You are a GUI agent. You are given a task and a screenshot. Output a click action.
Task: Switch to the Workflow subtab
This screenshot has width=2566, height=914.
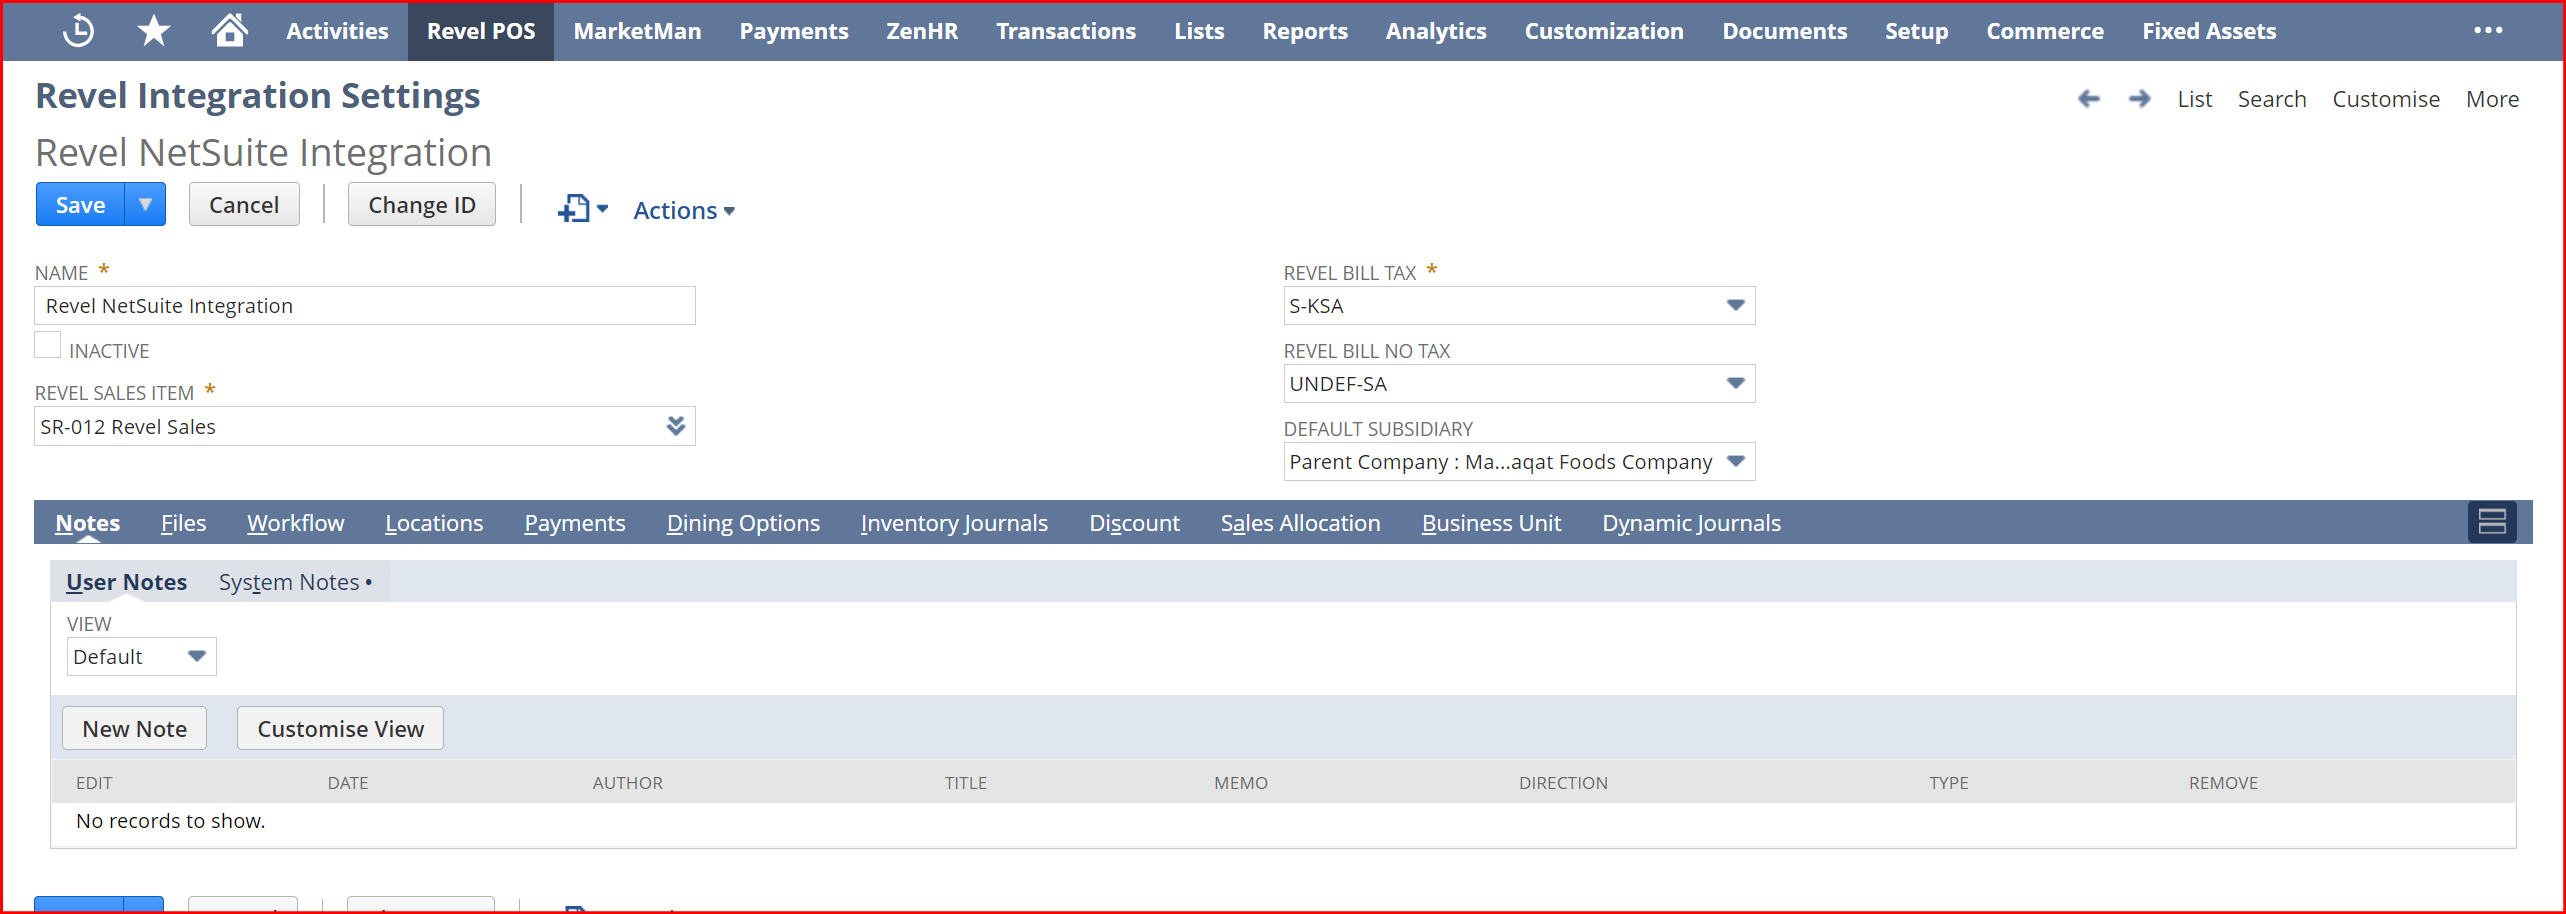(296, 523)
